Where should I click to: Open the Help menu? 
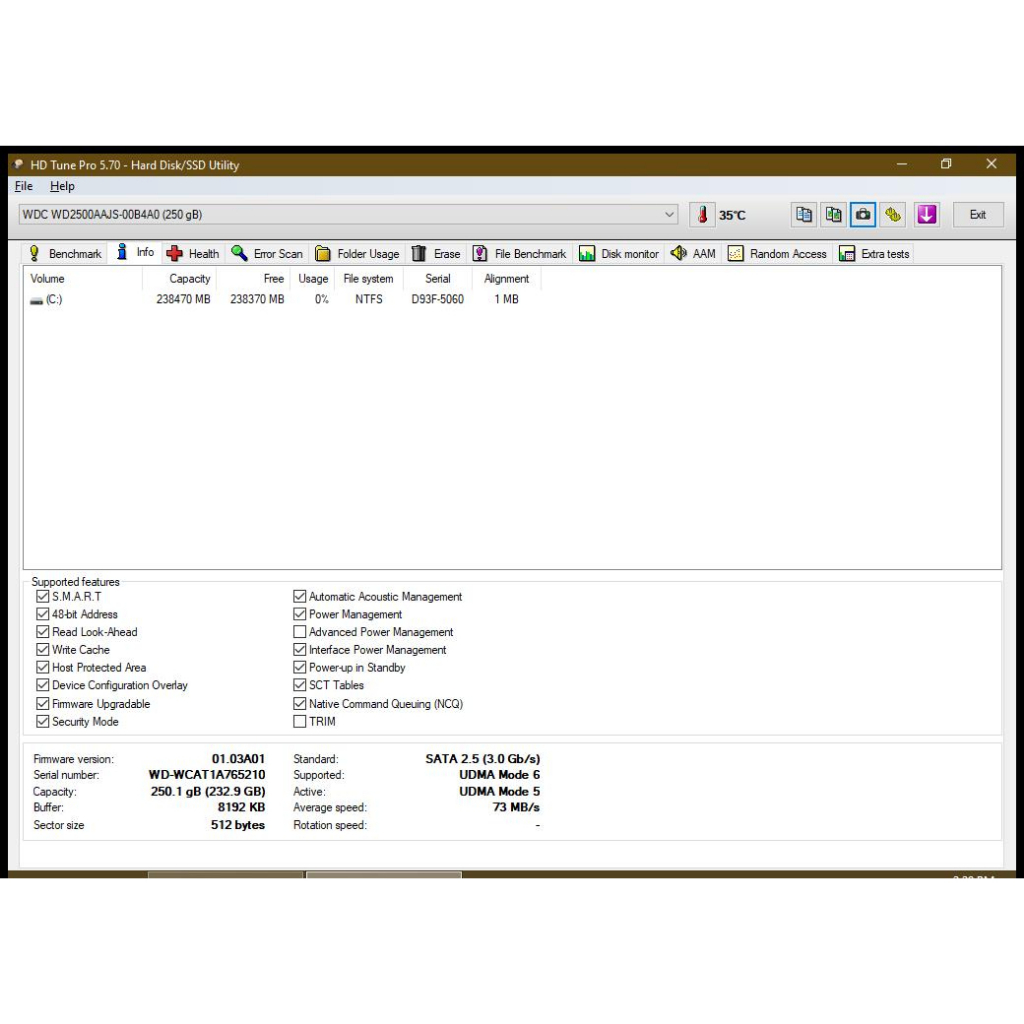click(x=62, y=186)
